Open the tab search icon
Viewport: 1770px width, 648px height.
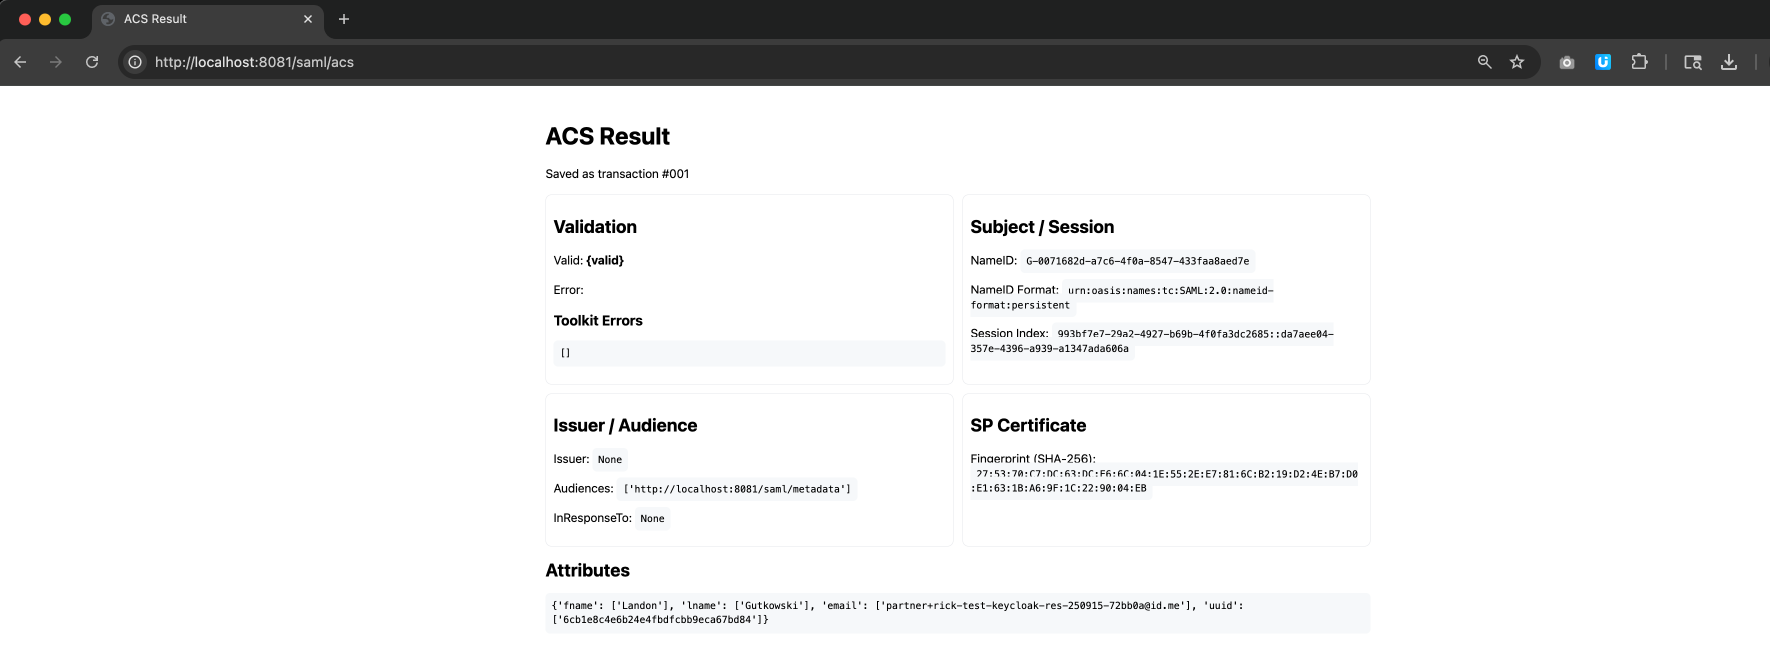click(1693, 62)
